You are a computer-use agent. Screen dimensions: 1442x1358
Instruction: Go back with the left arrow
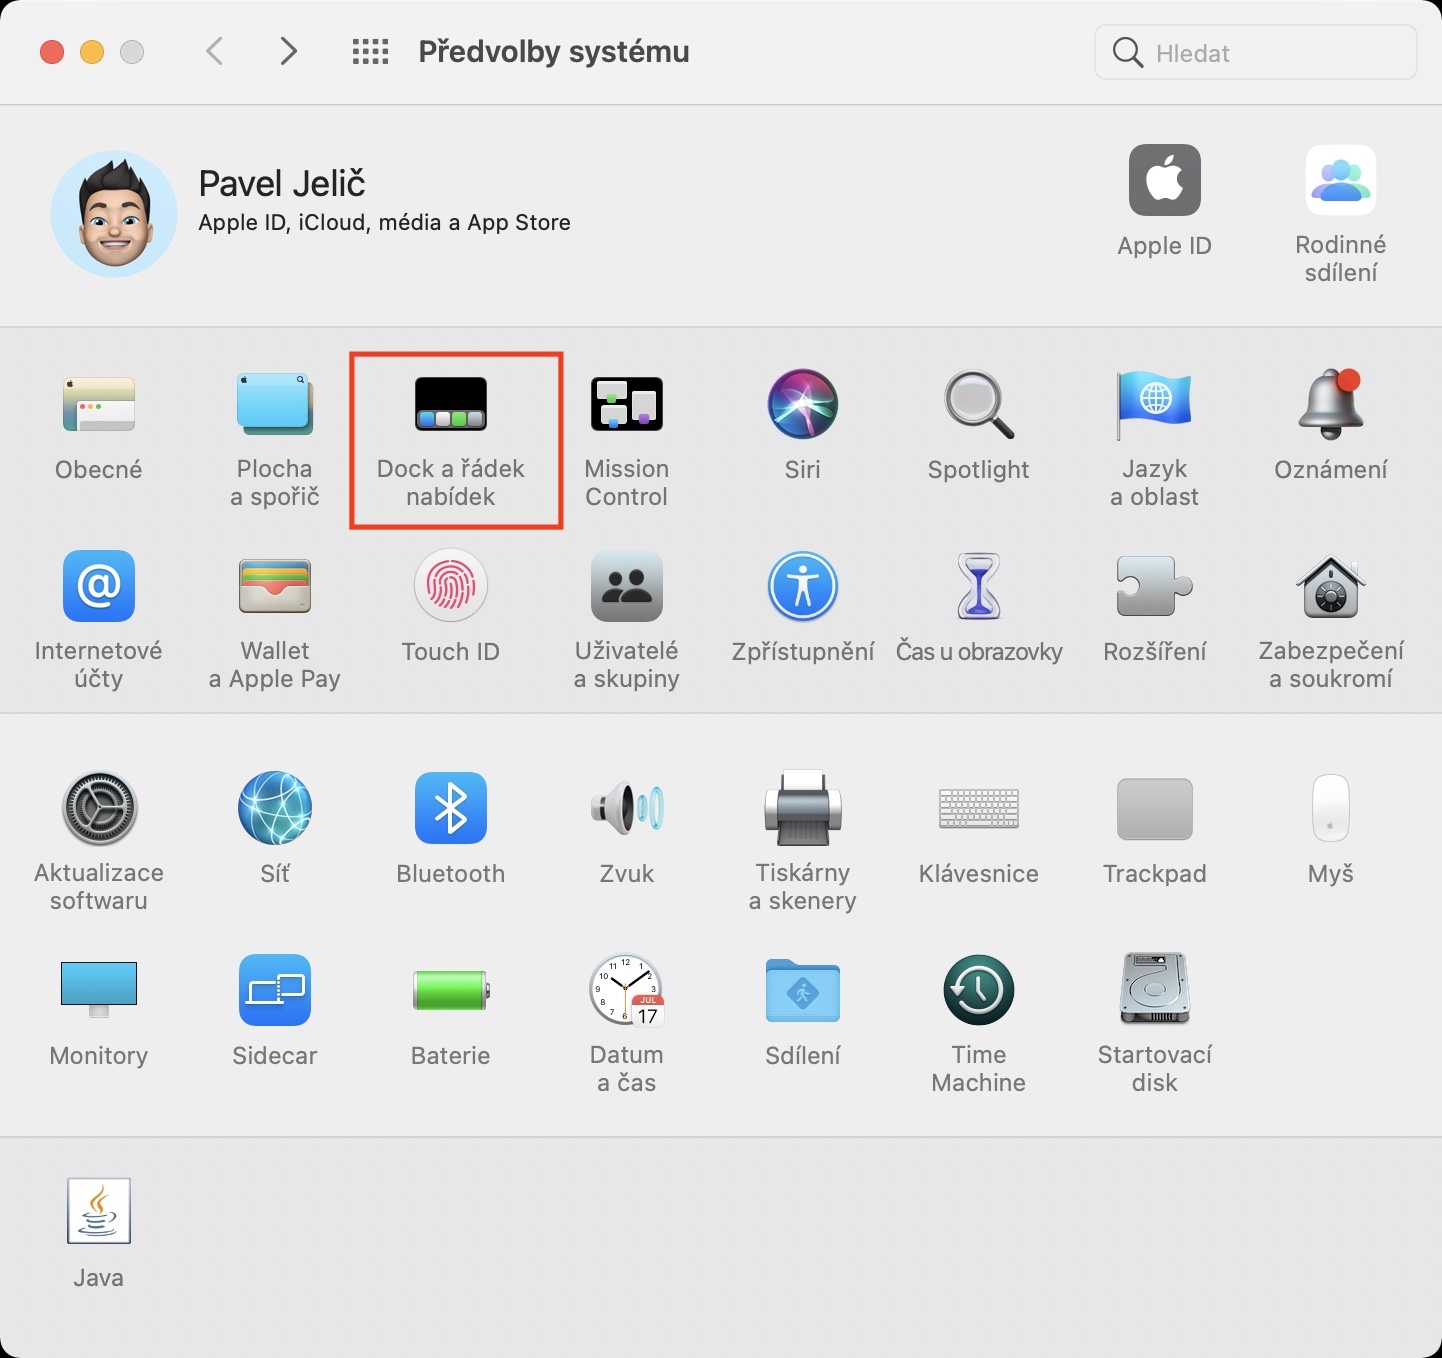(x=214, y=51)
